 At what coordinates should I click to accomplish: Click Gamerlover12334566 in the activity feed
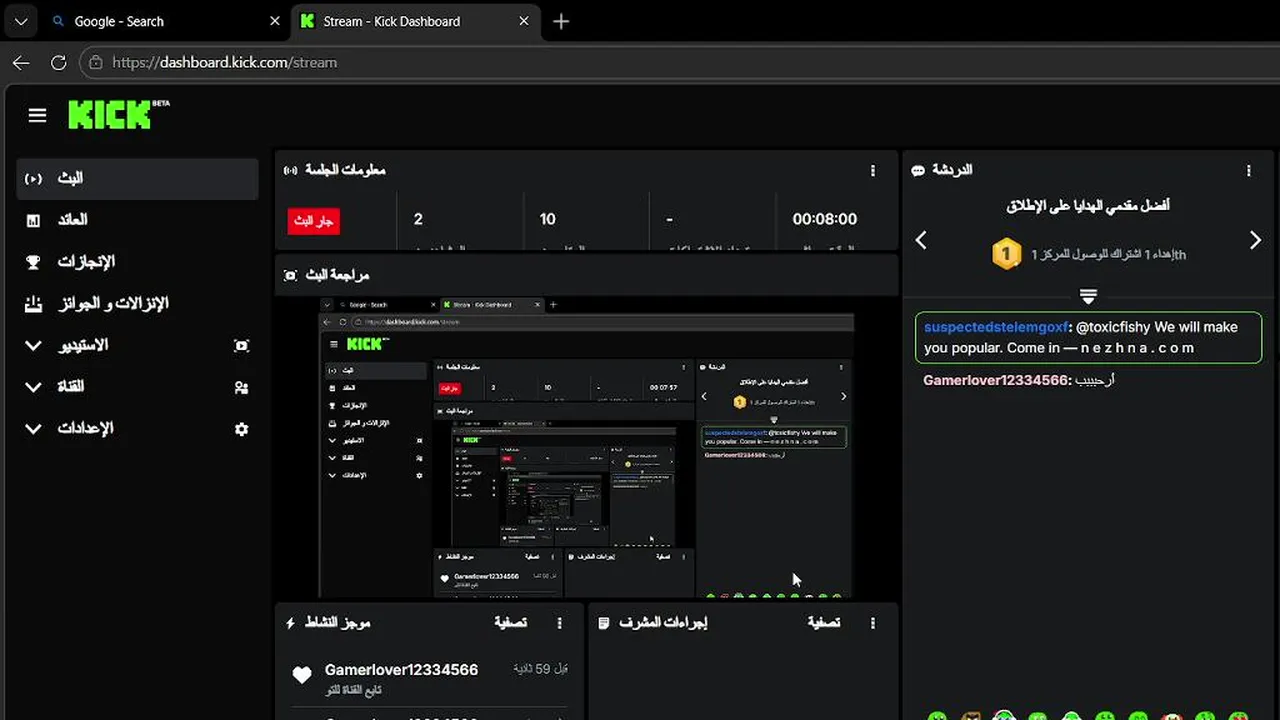(x=401, y=670)
